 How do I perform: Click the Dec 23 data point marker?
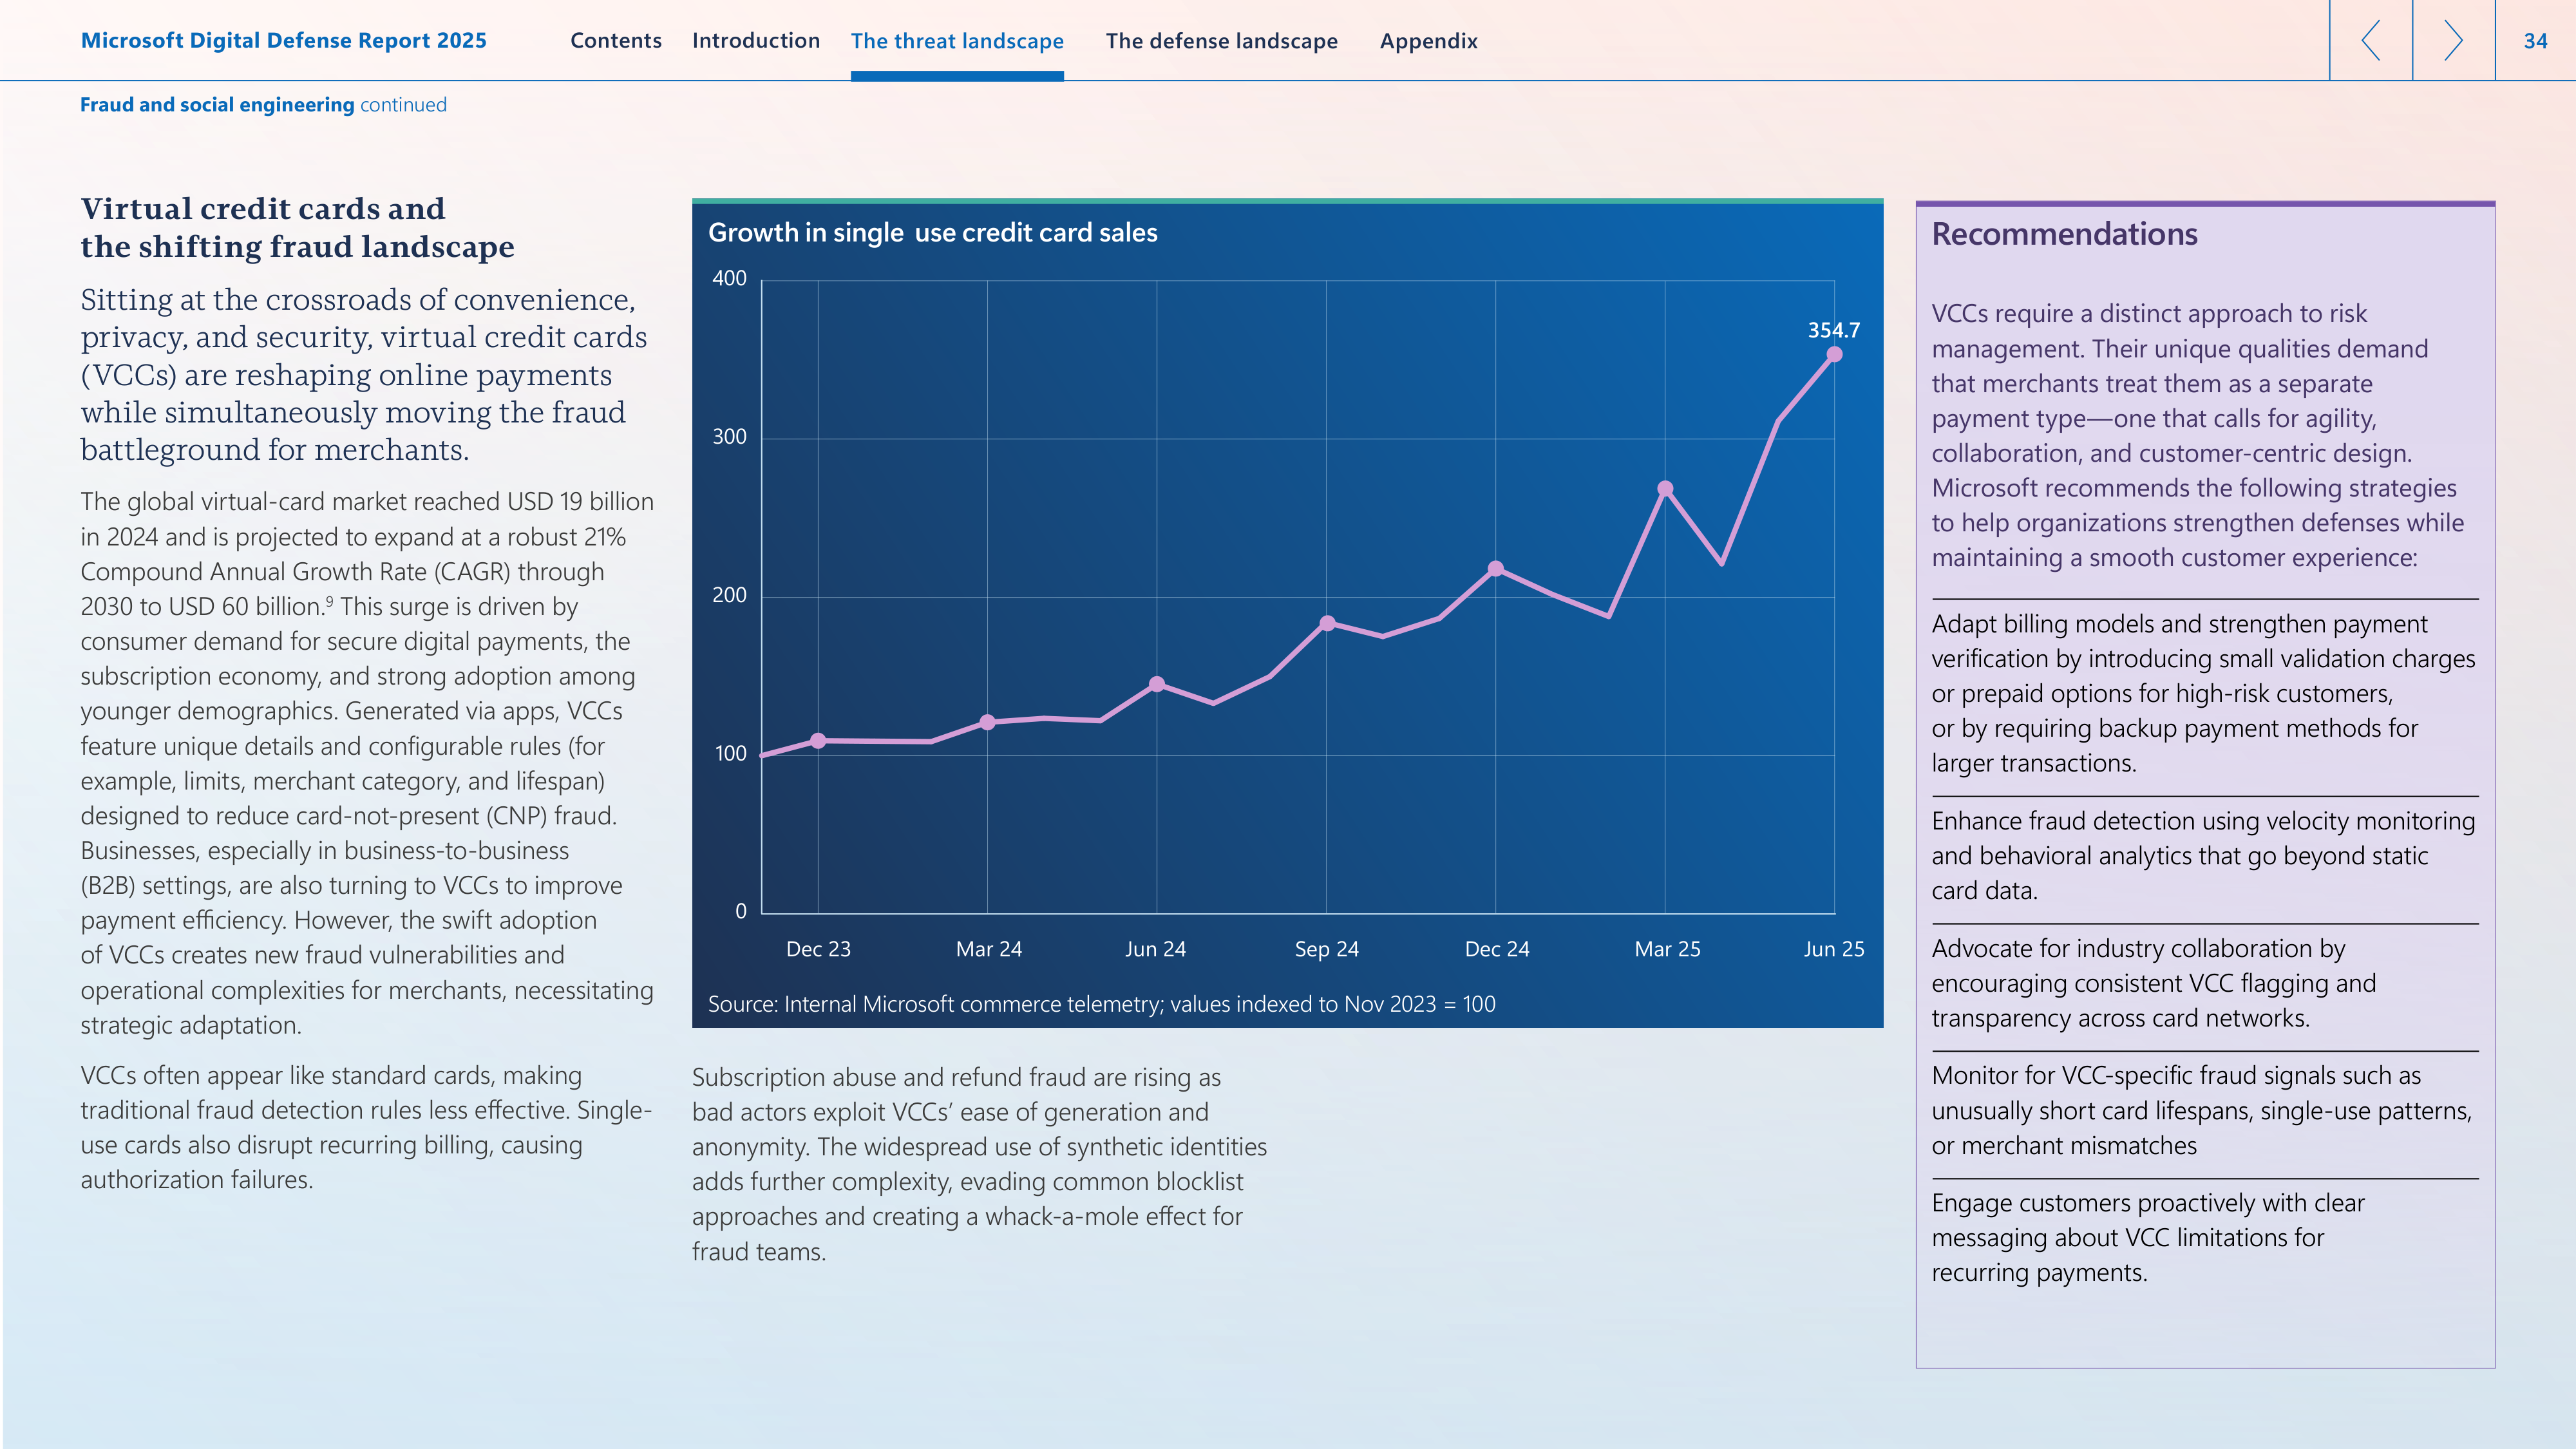click(818, 741)
